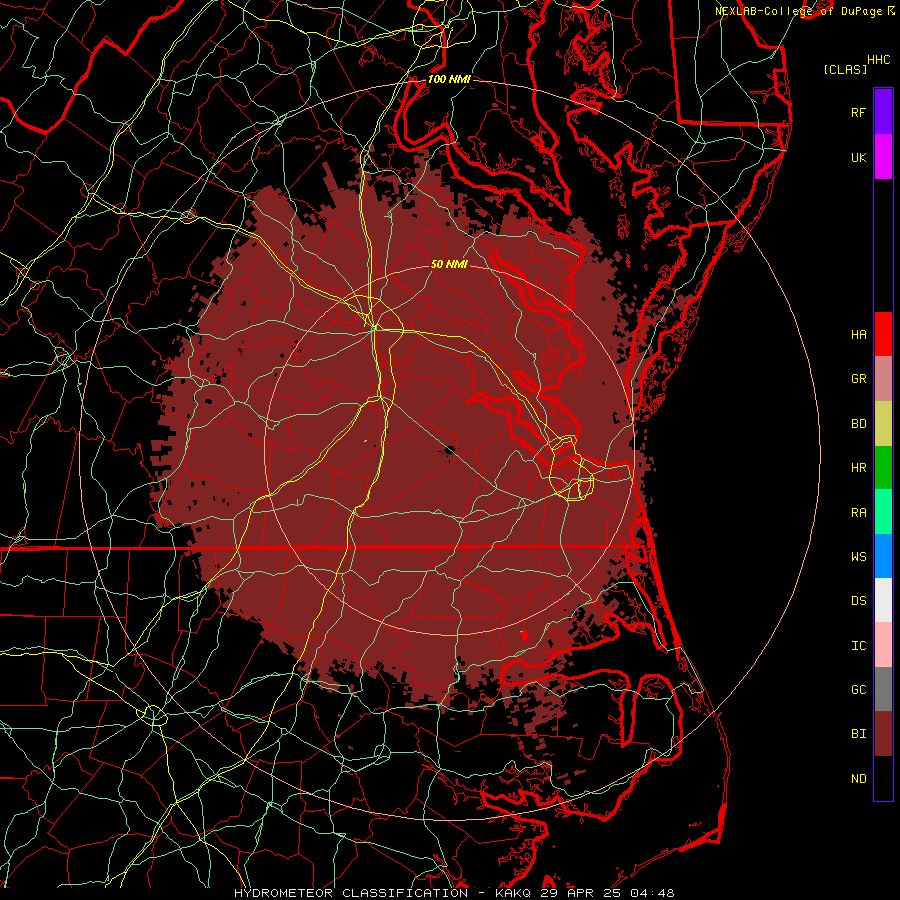This screenshot has height=900, width=900.
Task: Click the WS blue legend swatch
Action: click(883, 556)
